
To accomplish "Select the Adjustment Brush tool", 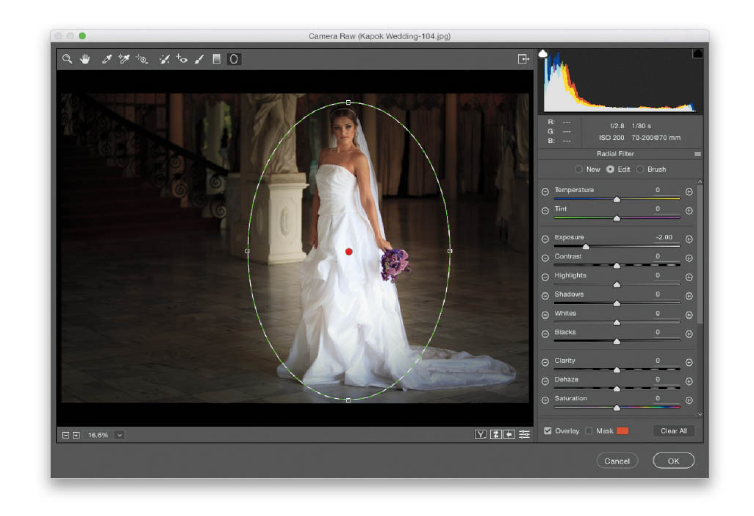I will click(199, 60).
